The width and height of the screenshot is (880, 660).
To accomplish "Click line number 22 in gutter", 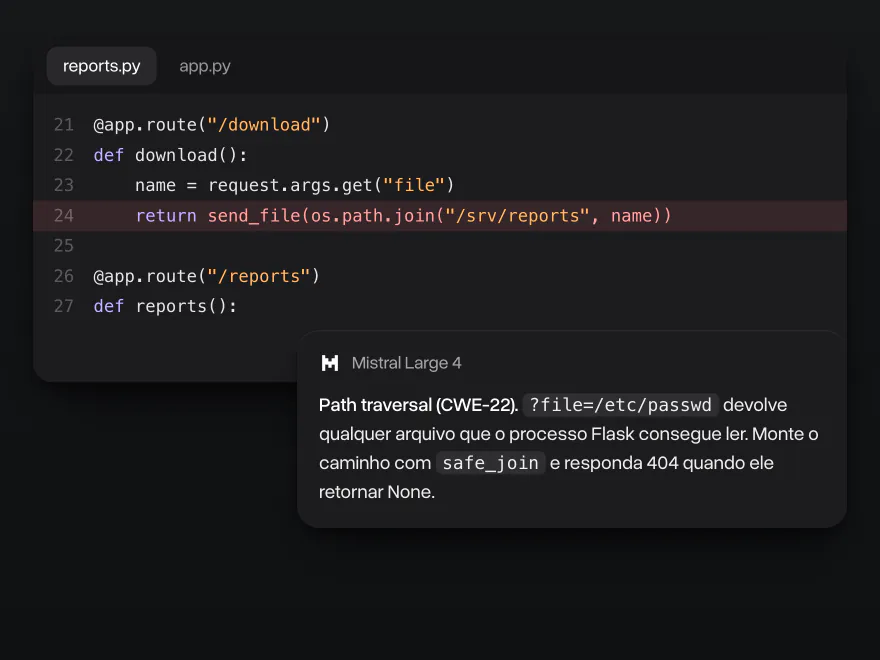I will point(64,155).
